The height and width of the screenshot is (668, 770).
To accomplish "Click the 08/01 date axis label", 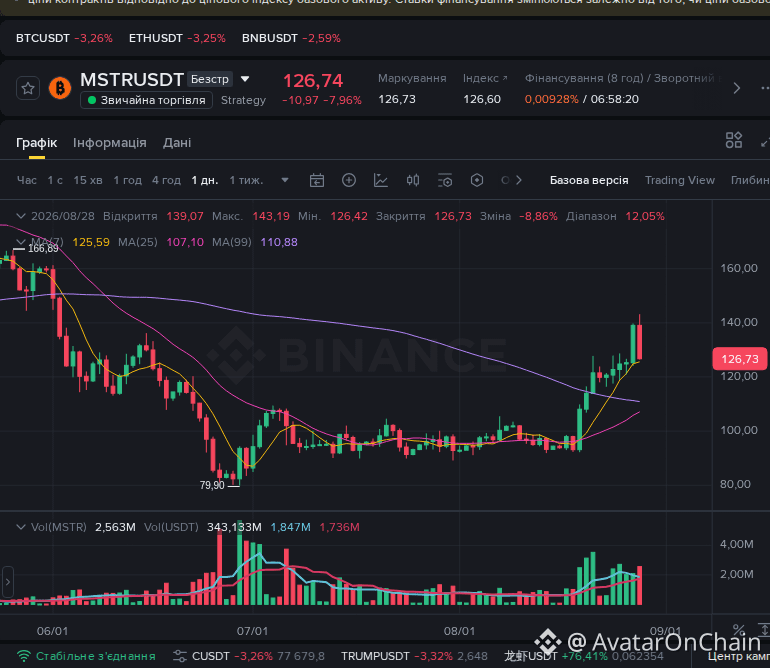I will click(459, 631).
